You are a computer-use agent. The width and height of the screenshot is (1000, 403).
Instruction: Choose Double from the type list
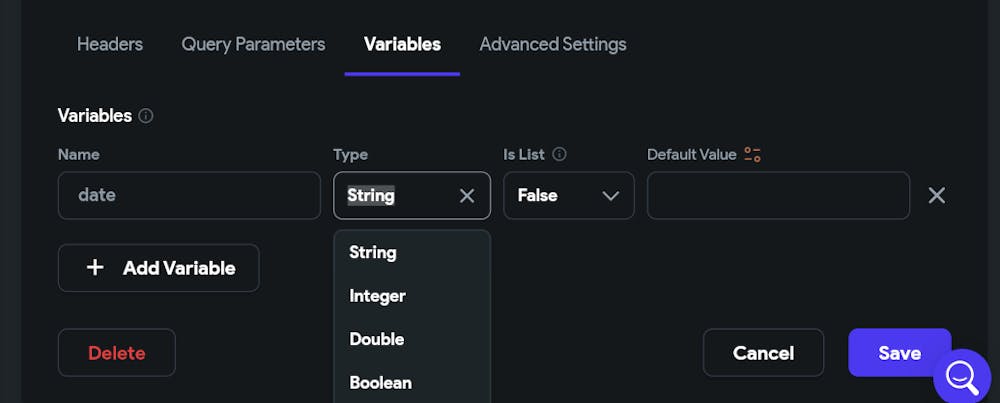(376, 339)
